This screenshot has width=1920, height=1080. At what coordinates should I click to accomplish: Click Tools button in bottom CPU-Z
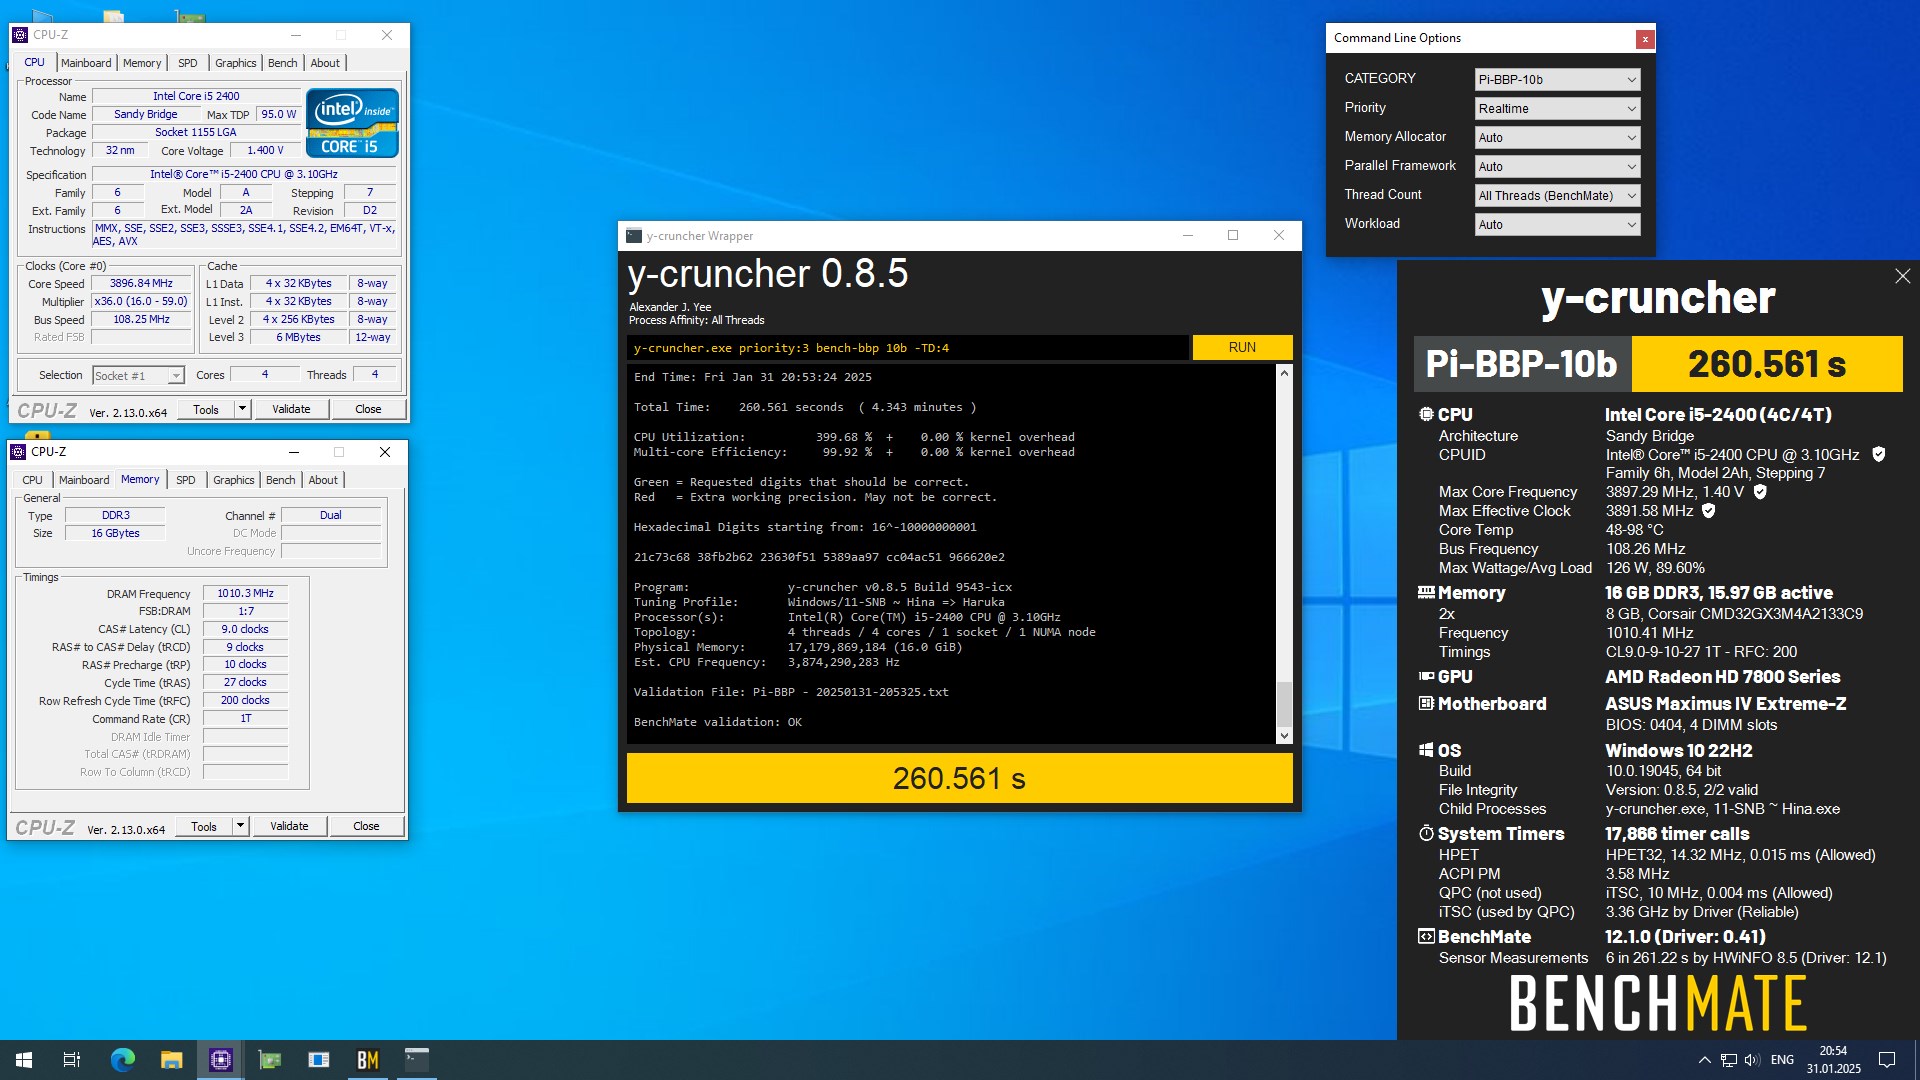pos(204,826)
